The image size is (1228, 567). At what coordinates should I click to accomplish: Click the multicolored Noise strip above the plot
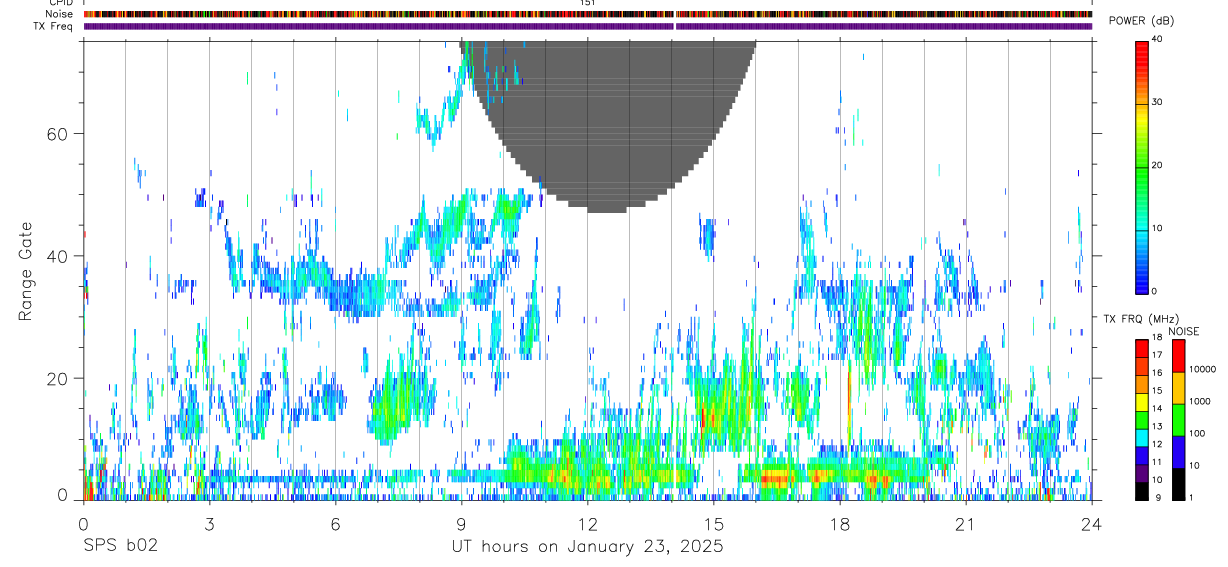click(x=587, y=14)
